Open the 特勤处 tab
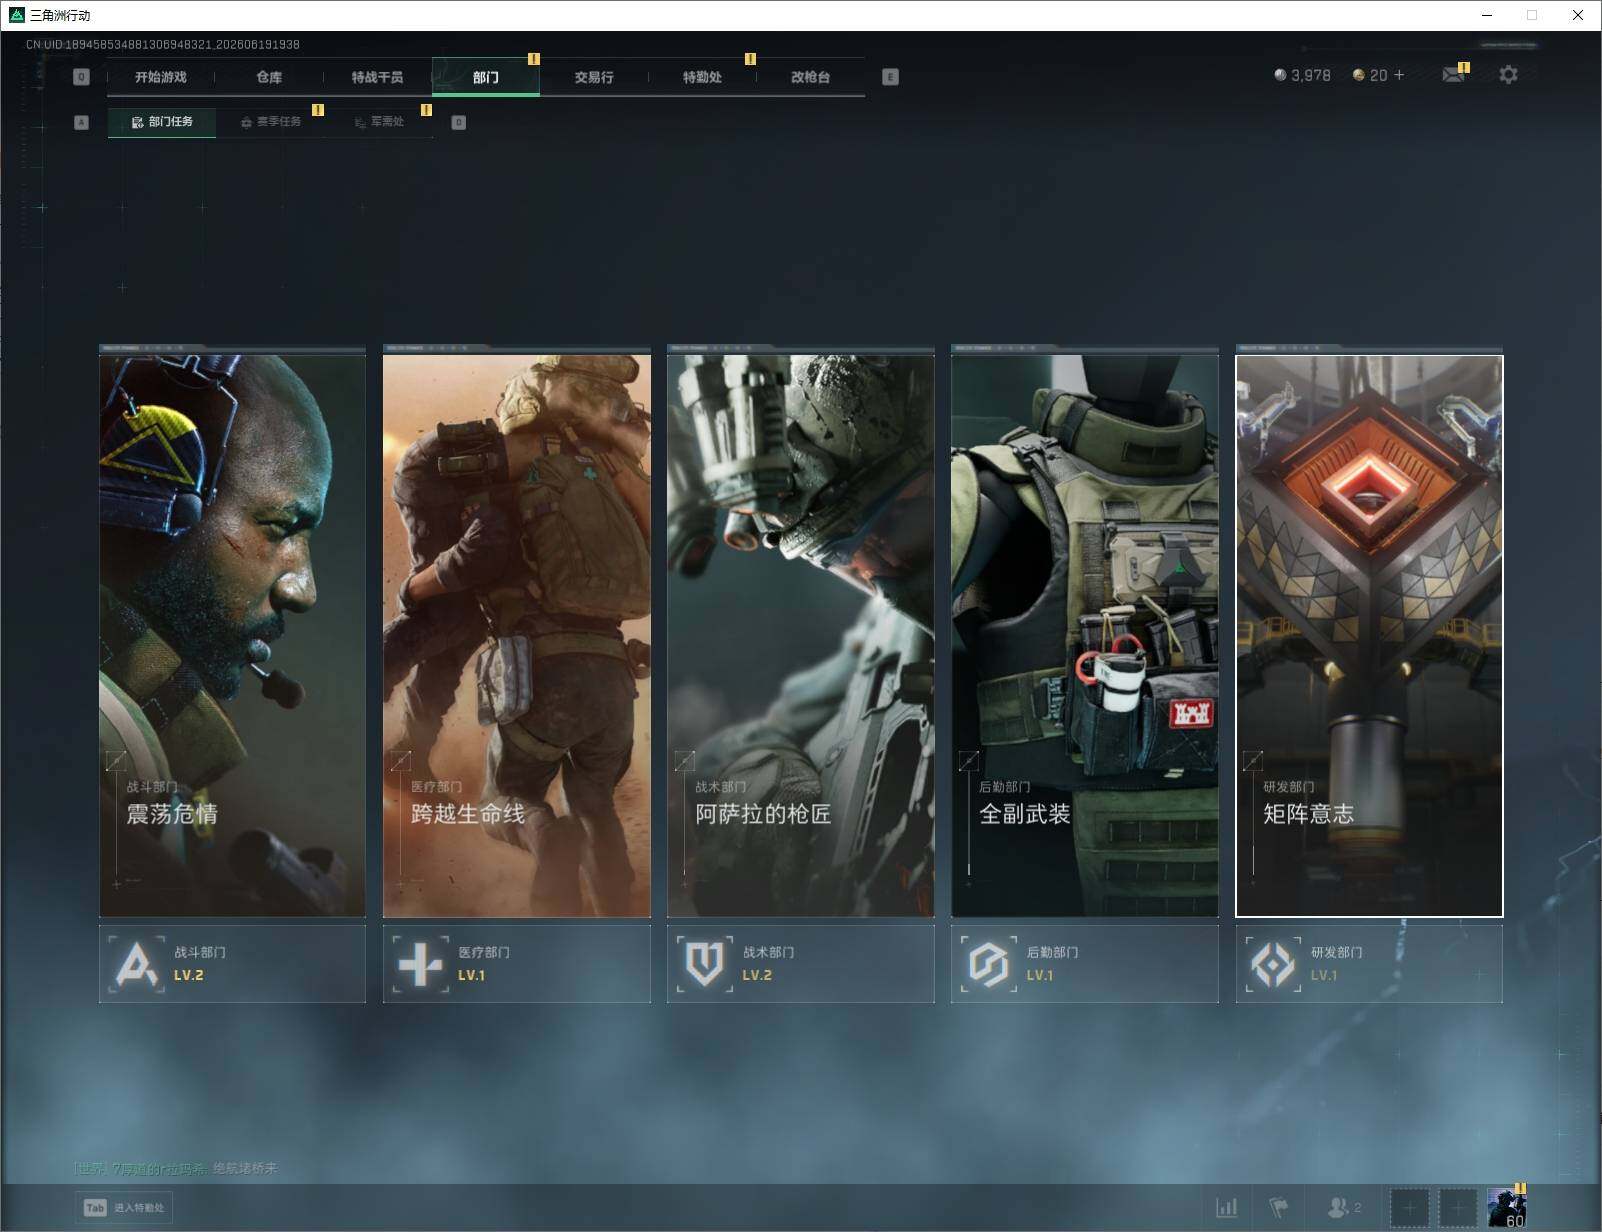This screenshot has width=1602, height=1232. (702, 77)
